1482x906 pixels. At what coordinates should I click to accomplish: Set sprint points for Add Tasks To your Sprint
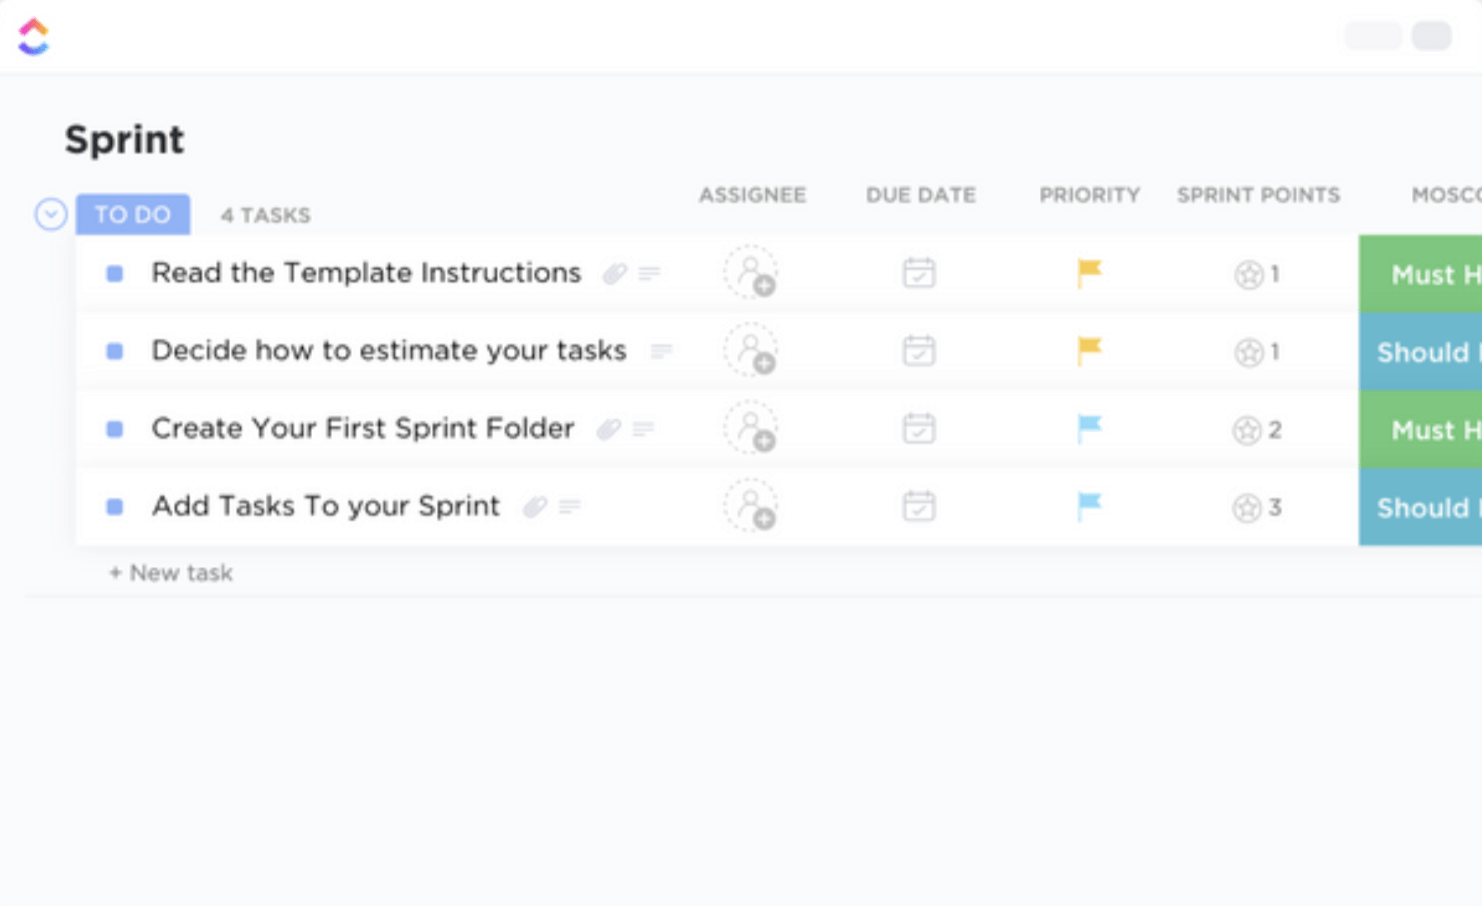[1257, 507]
